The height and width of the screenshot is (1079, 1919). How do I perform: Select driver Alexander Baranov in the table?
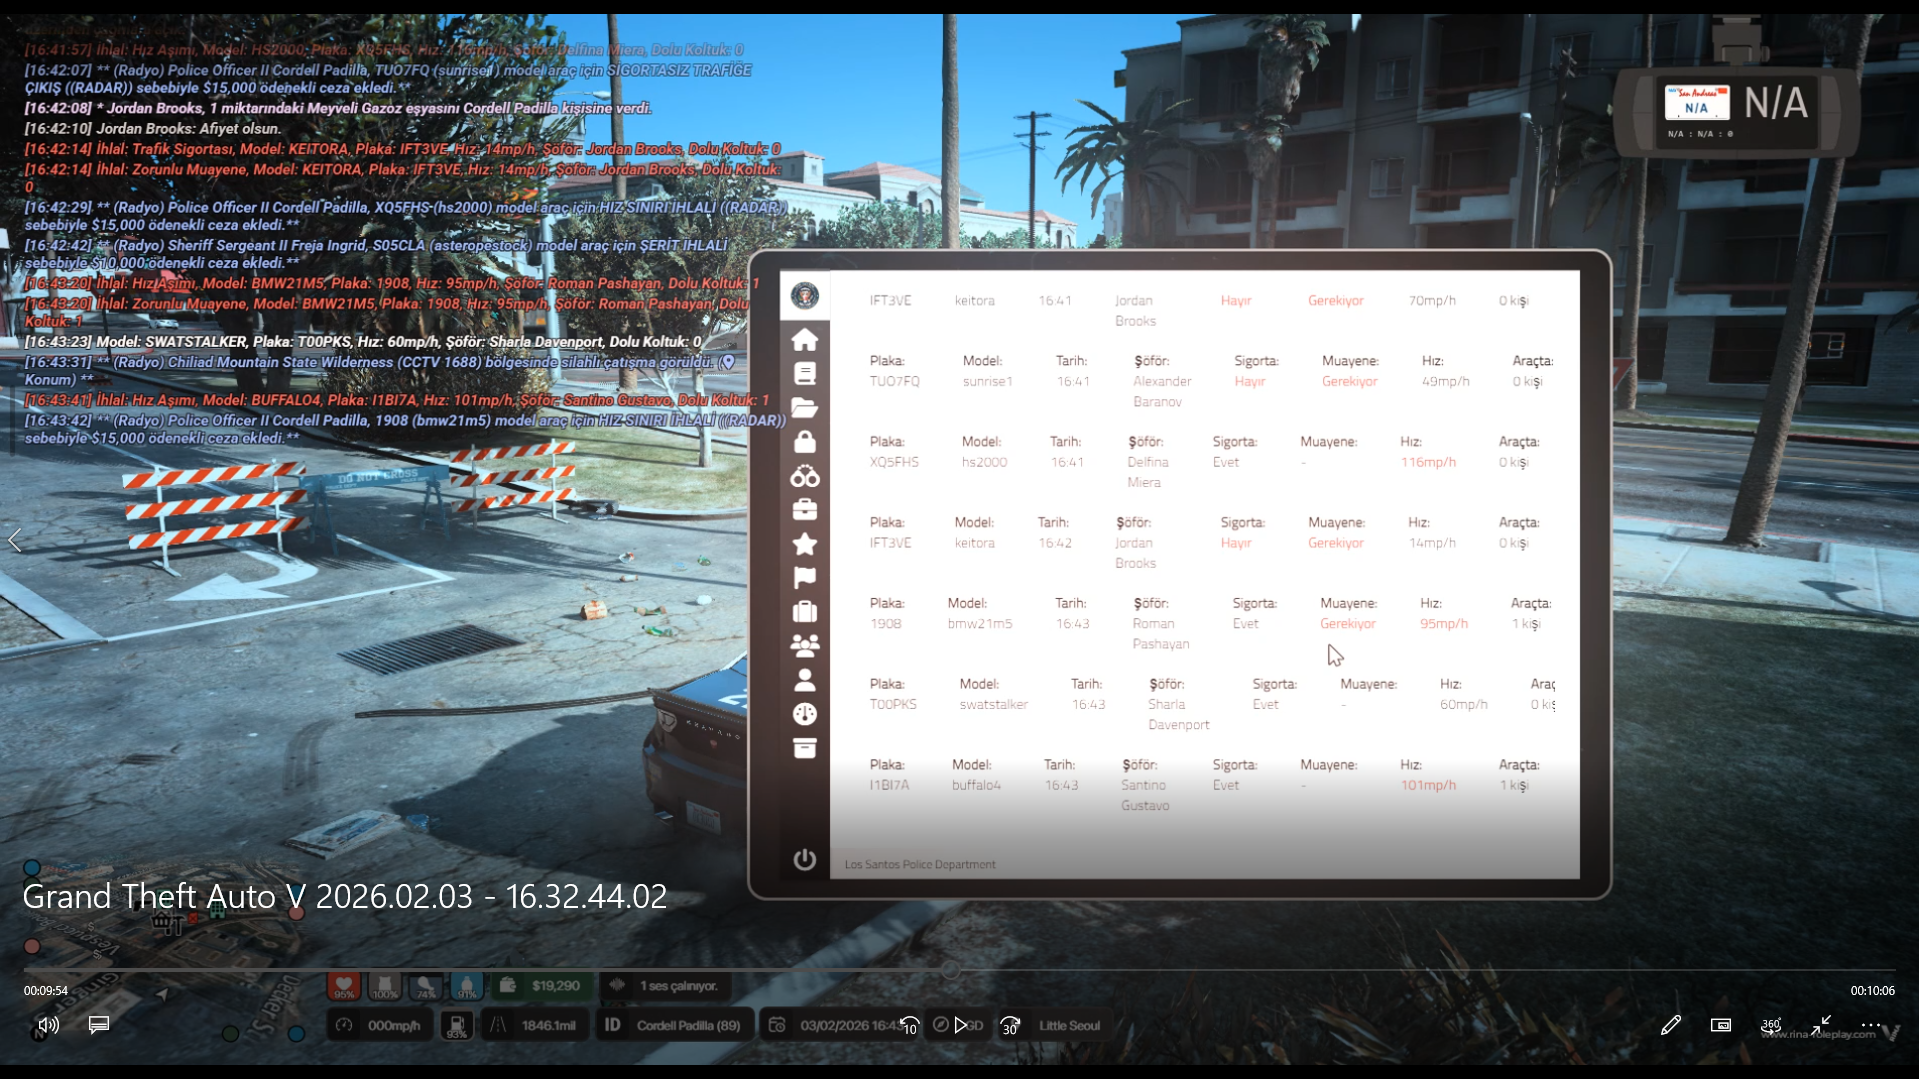click(1162, 391)
